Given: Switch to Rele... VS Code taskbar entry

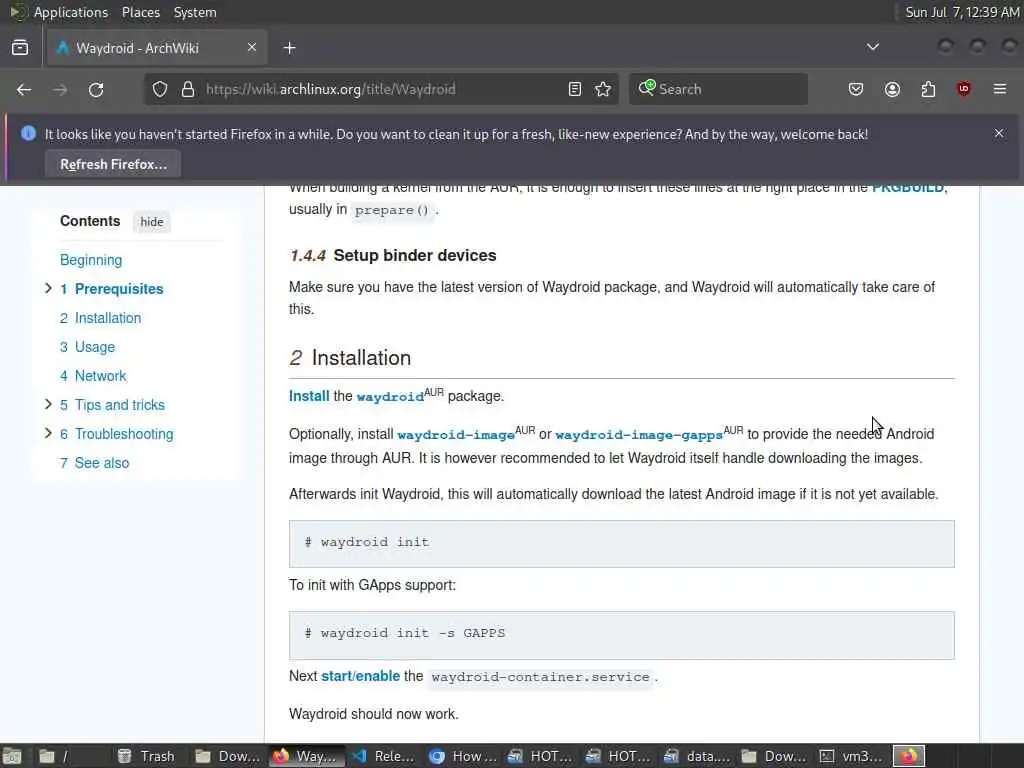Looking at the screenshot, I should pyautogui.click(x=383, y=756).
